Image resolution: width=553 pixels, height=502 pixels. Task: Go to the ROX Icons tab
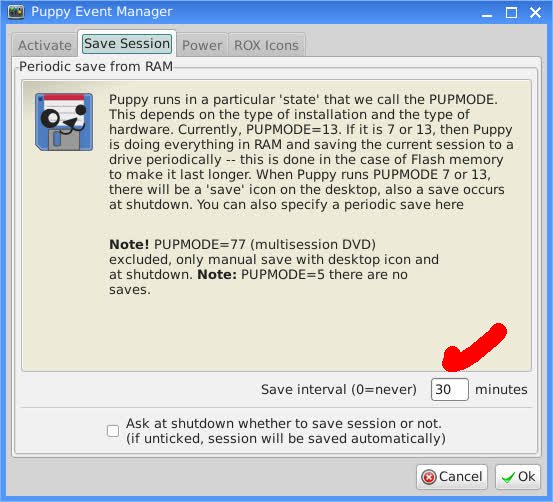[266, 45]
